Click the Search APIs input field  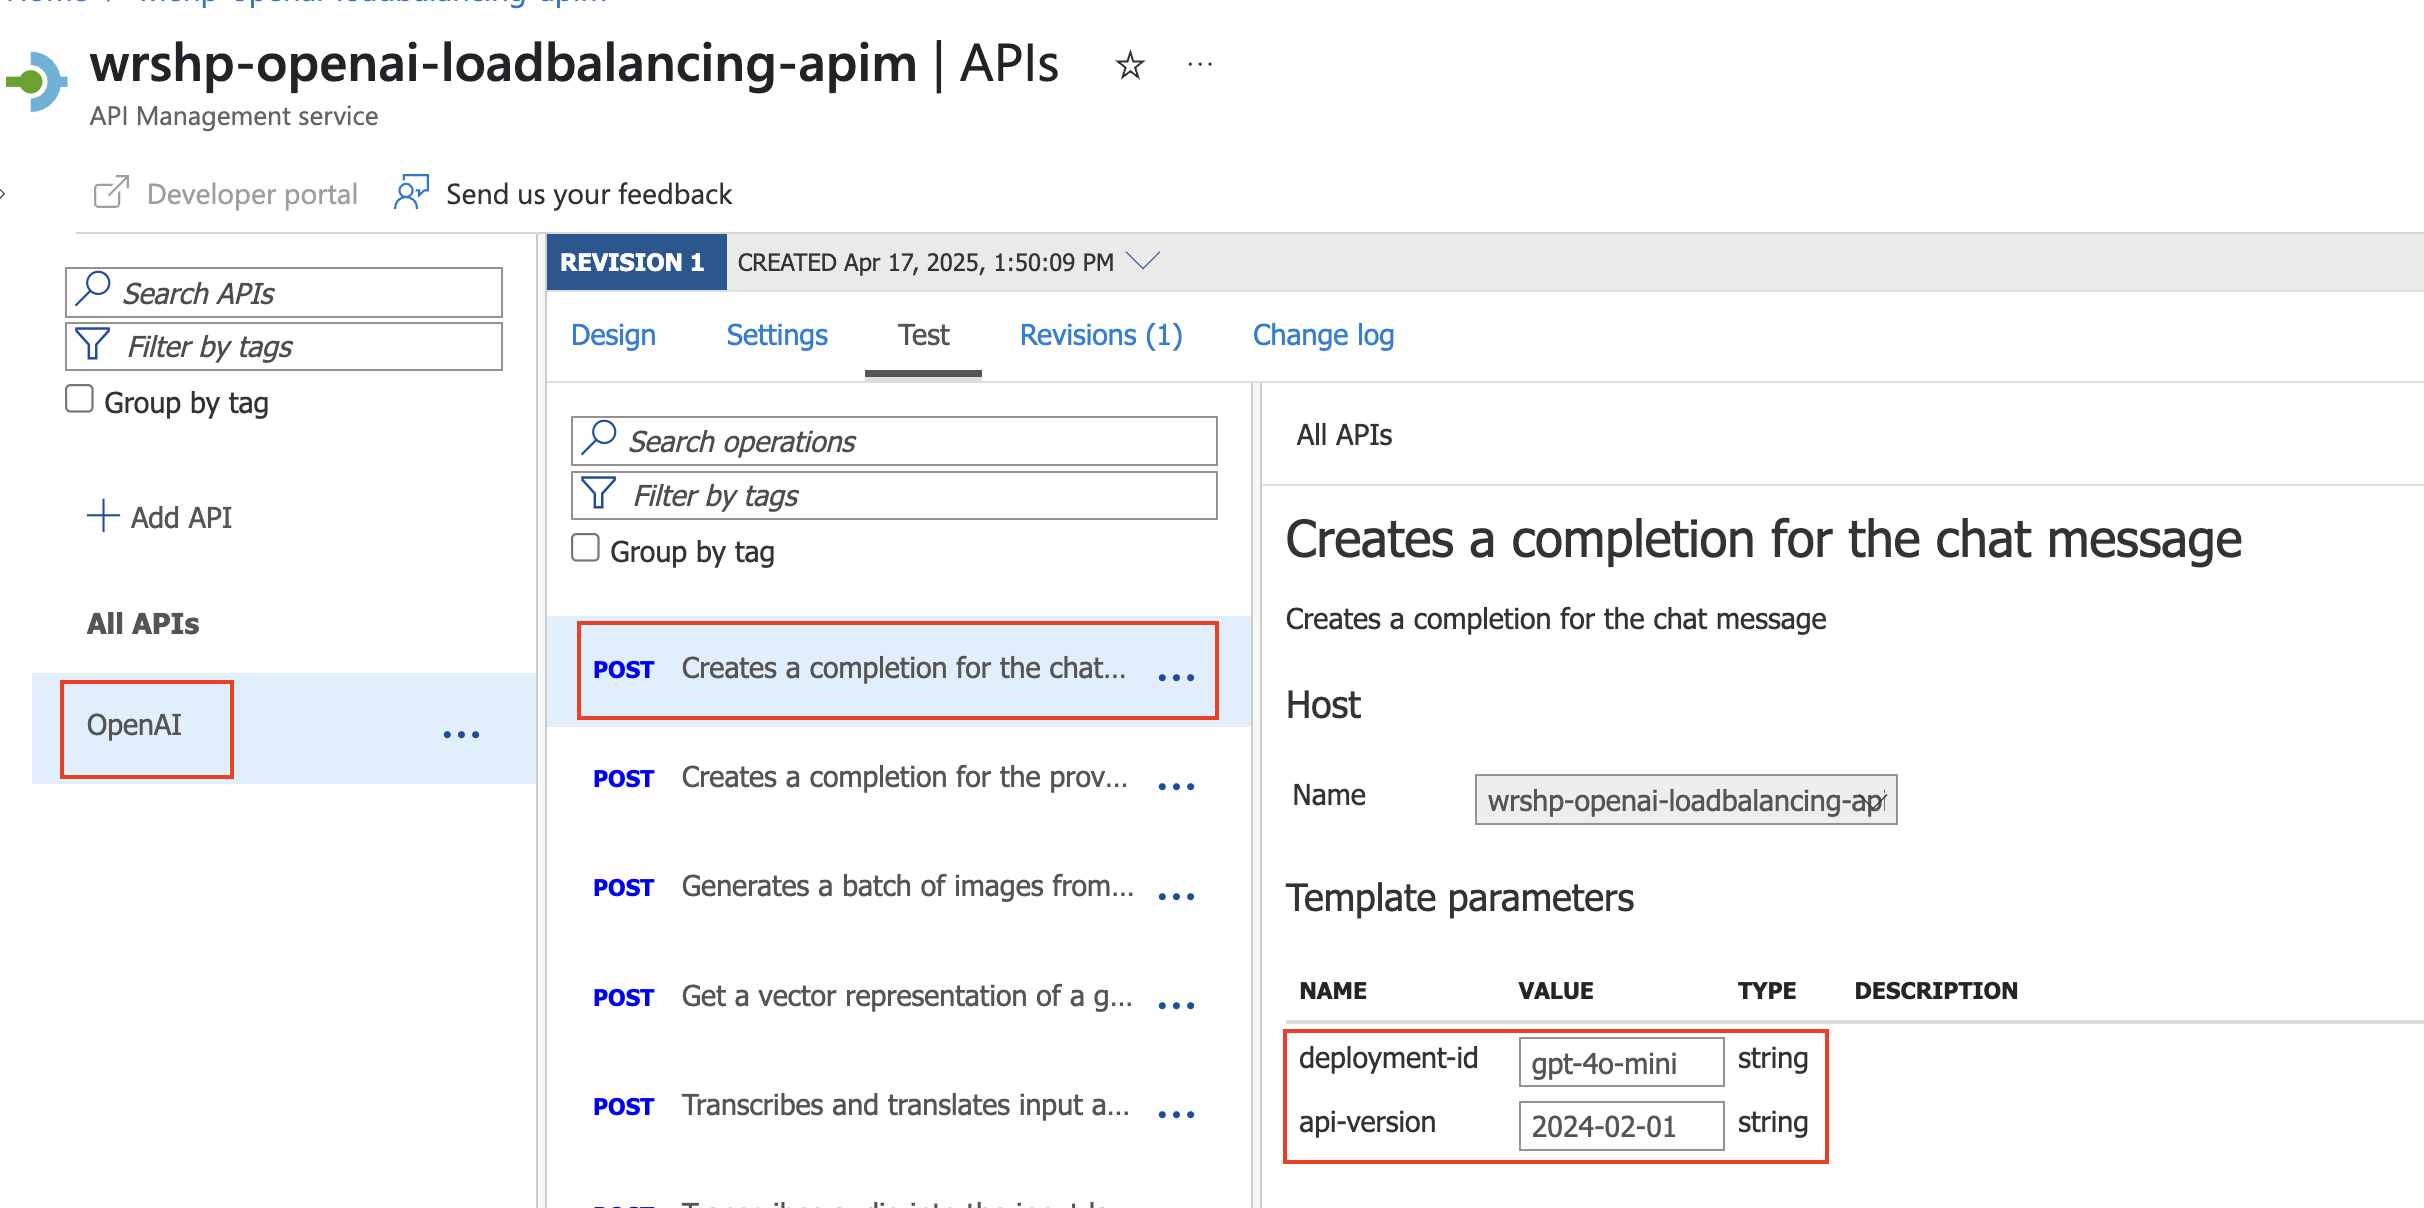284,292
